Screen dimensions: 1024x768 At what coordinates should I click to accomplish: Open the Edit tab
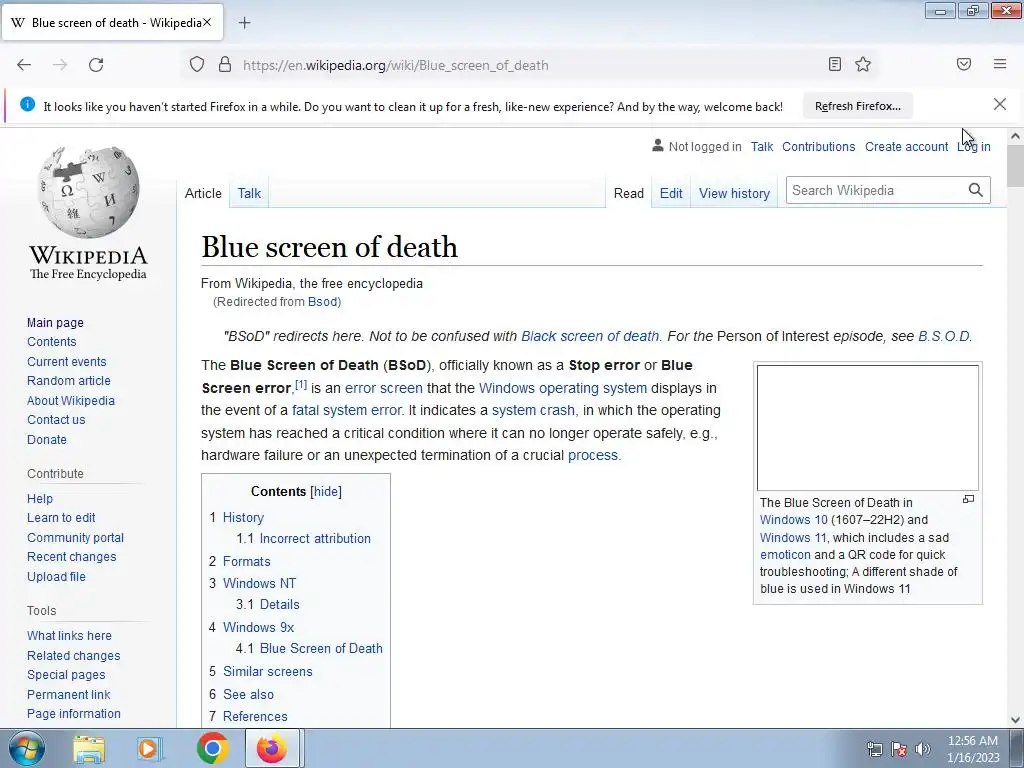click(671, 193)
